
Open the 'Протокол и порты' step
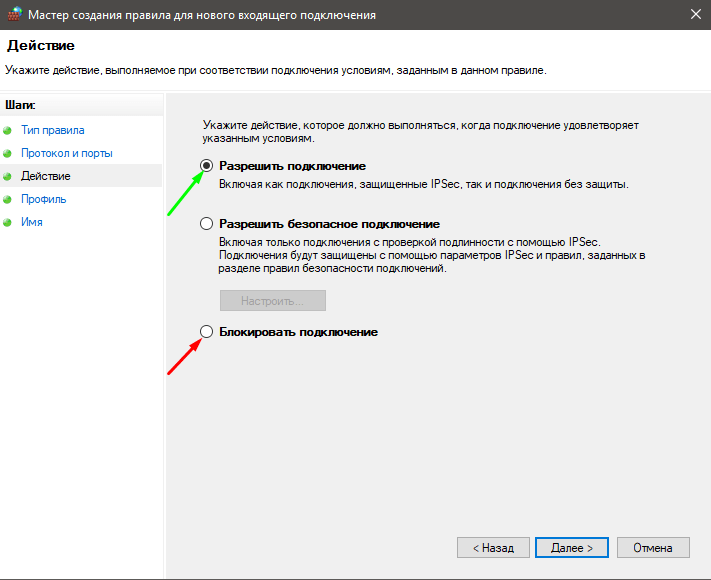pos(67,153)
